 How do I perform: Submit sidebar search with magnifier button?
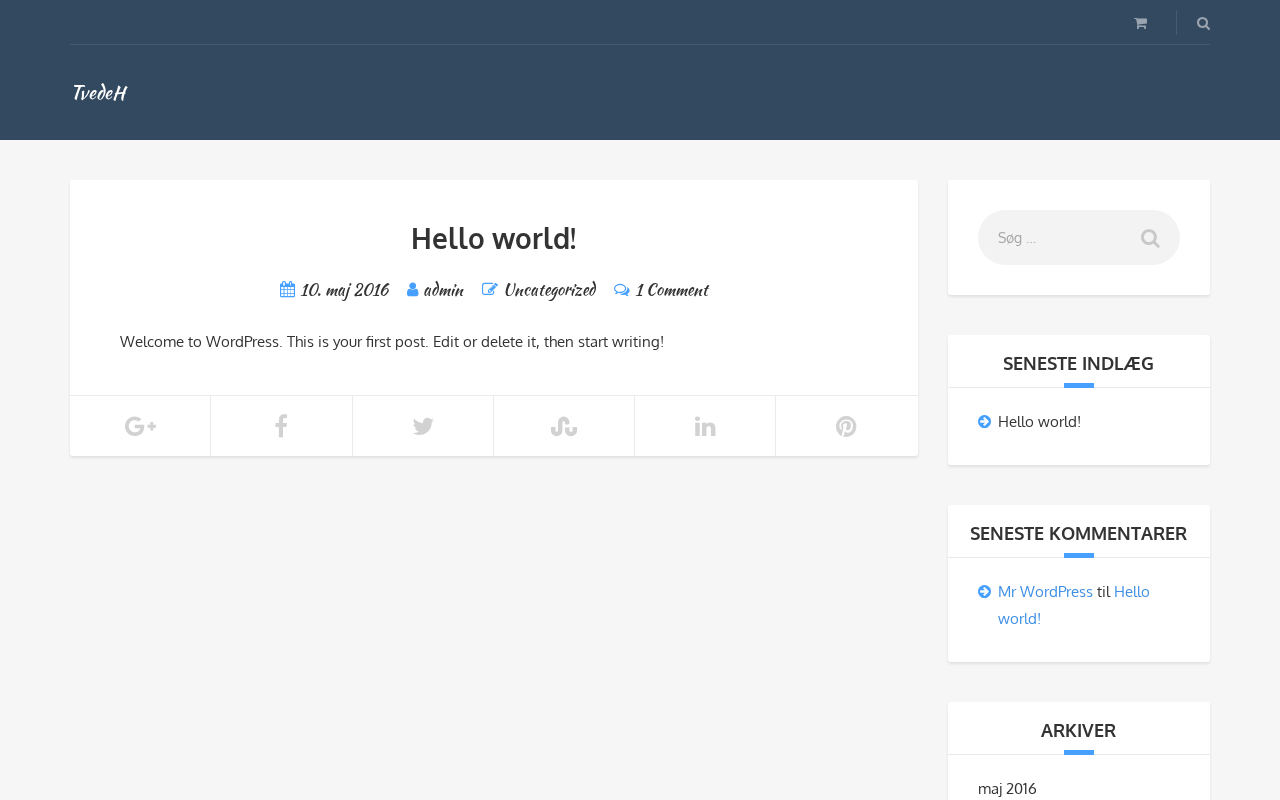pyautogui.click(x=1150, y=238)
